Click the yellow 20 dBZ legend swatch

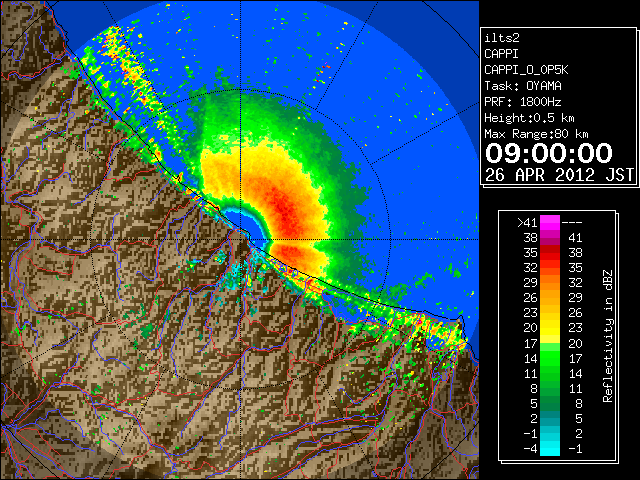pyautogui.click(x=550, y=328)
